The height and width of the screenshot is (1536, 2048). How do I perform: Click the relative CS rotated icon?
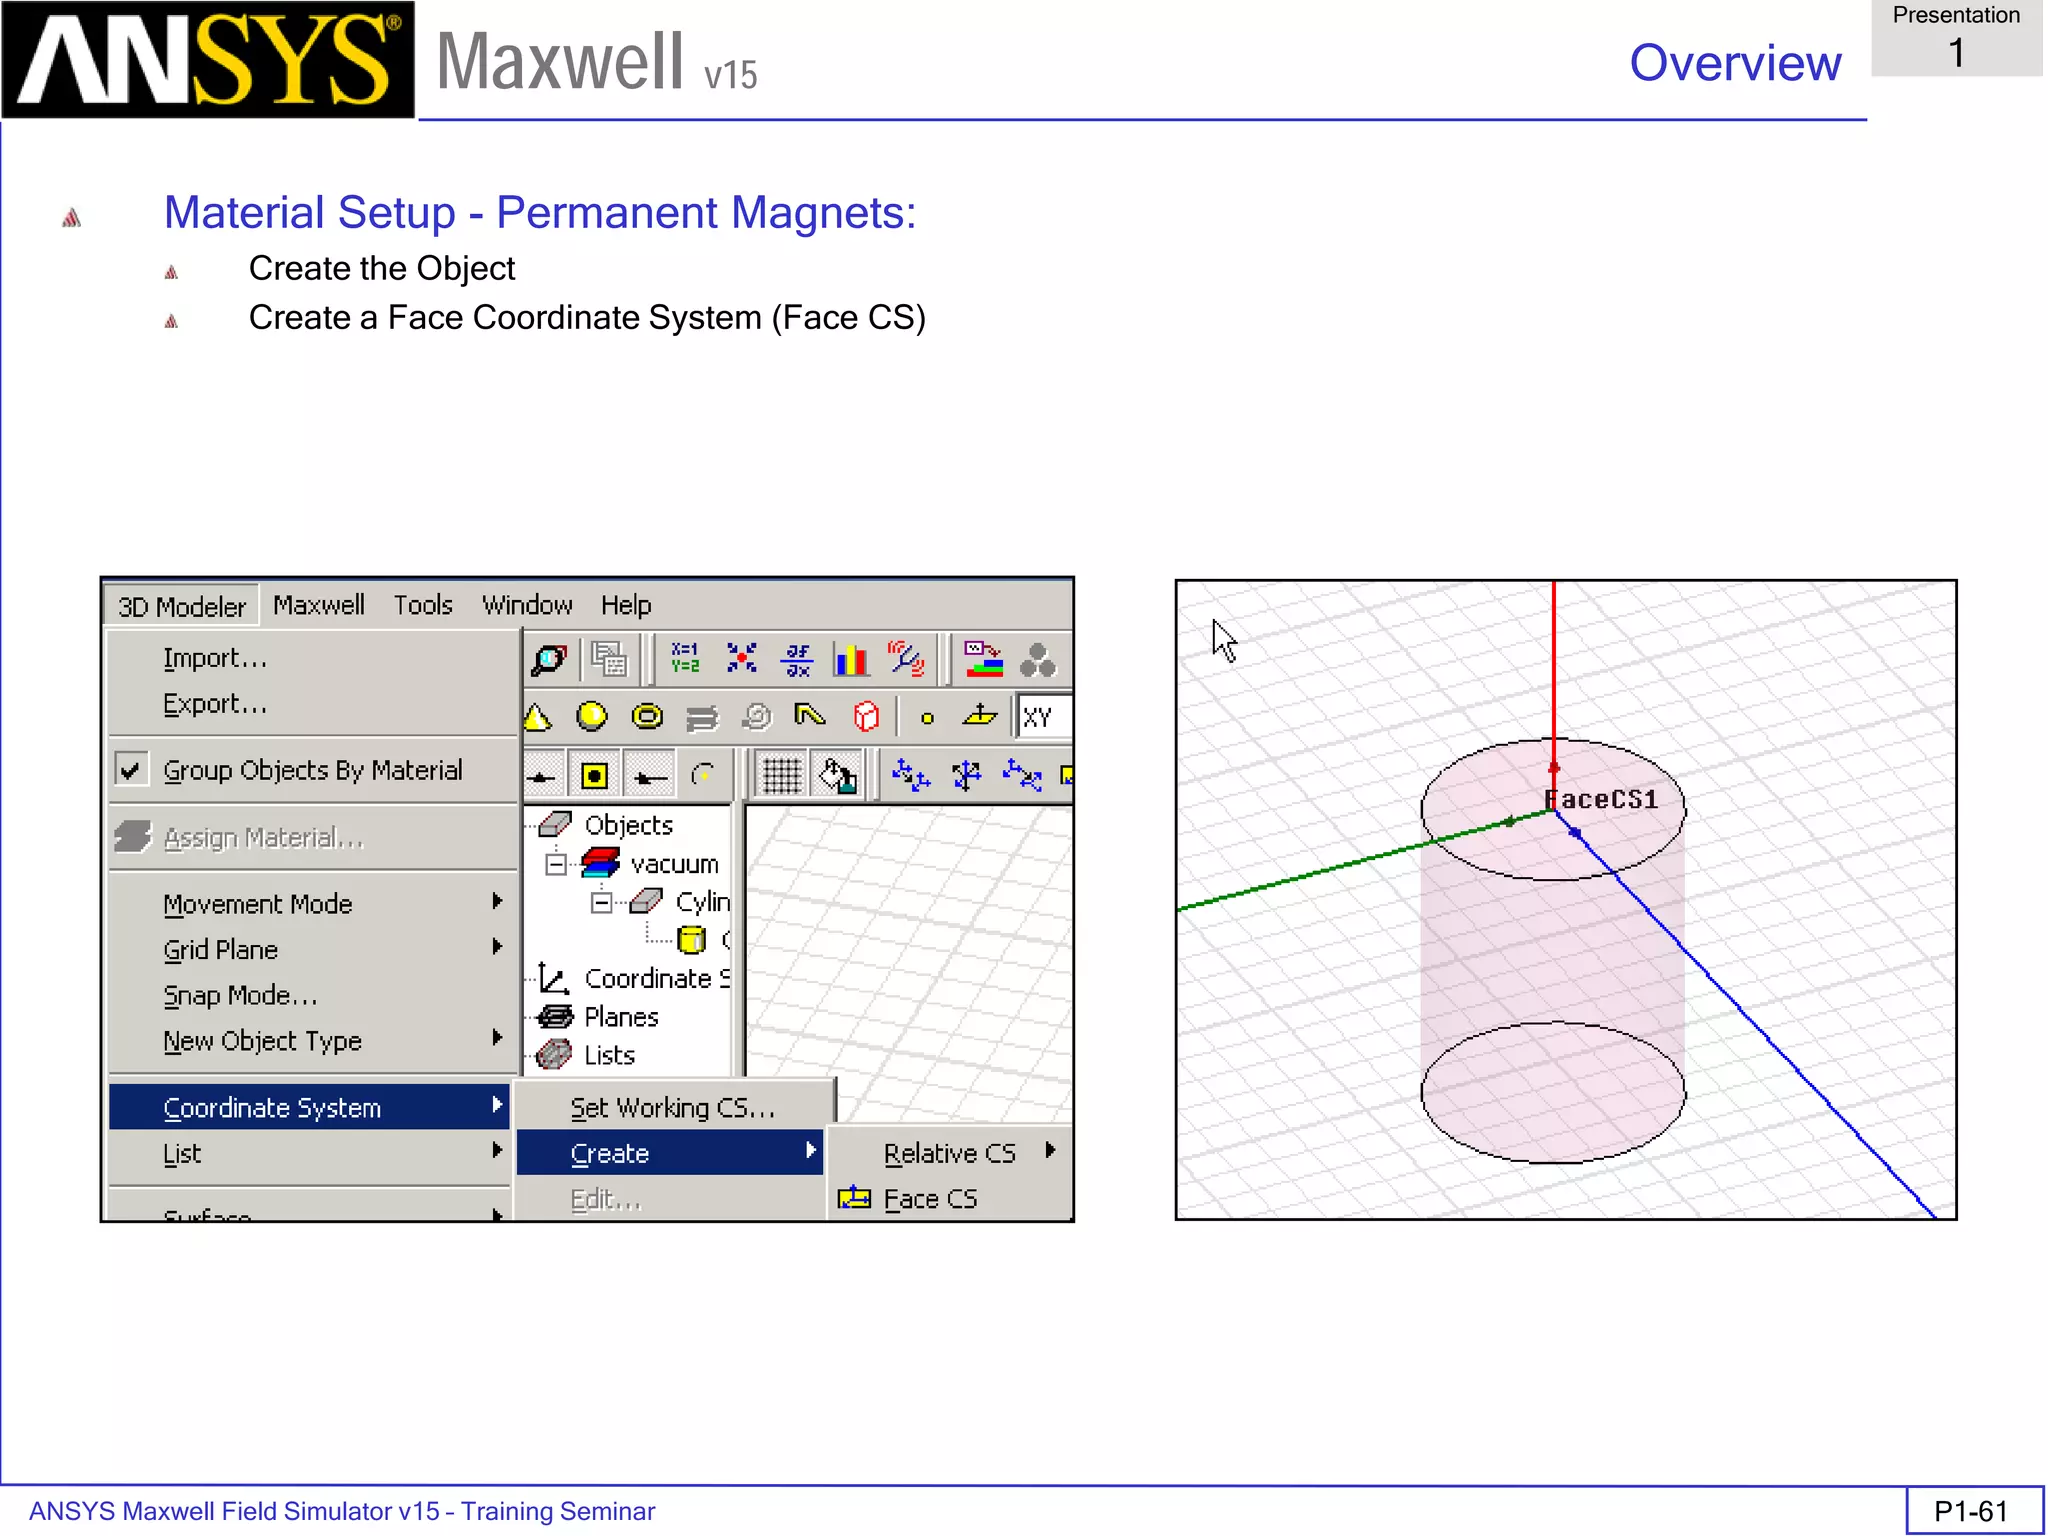1022,775
